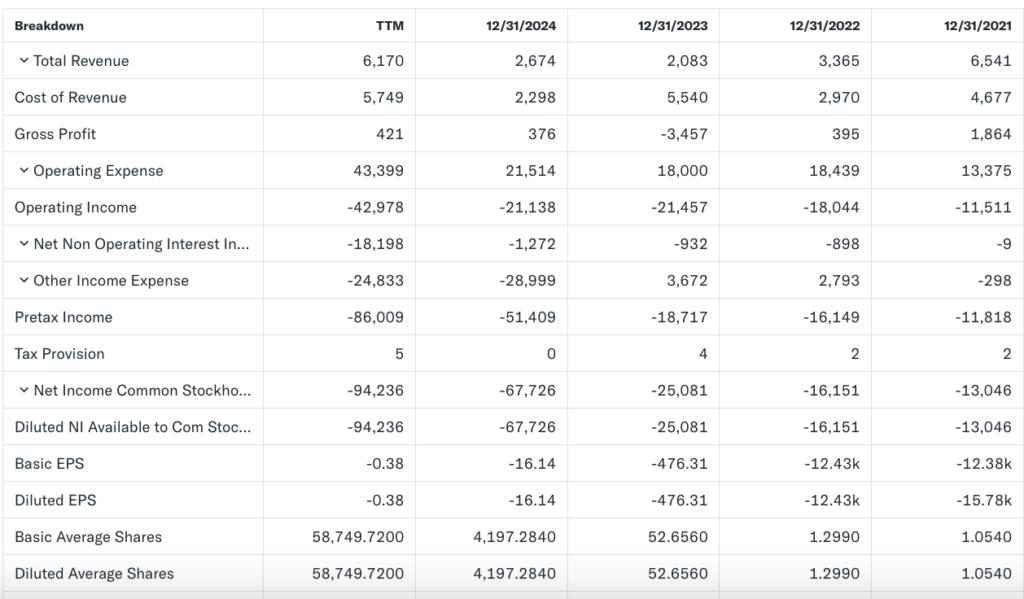1024x599 pixels.
Task: Select the Pretax Income row label
Action: (x=63, y=318)
